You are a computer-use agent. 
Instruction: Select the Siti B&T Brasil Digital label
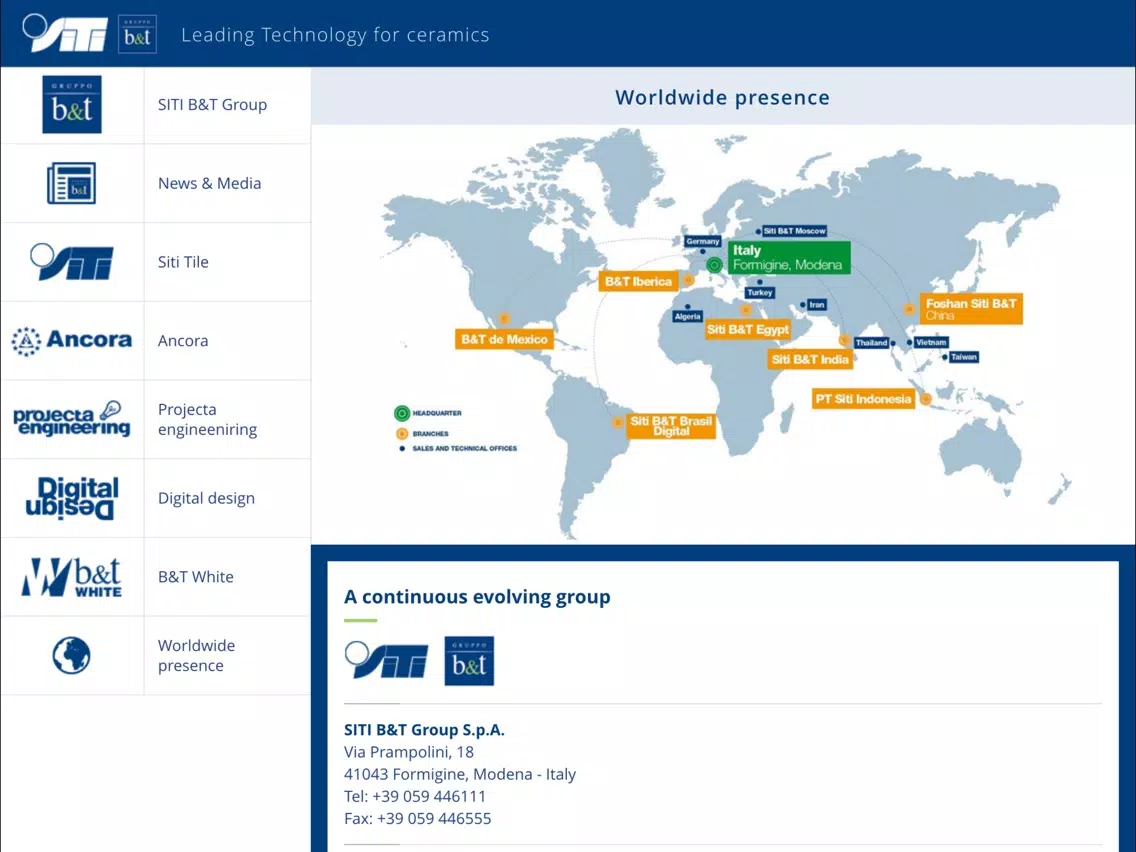pos(671,426)
